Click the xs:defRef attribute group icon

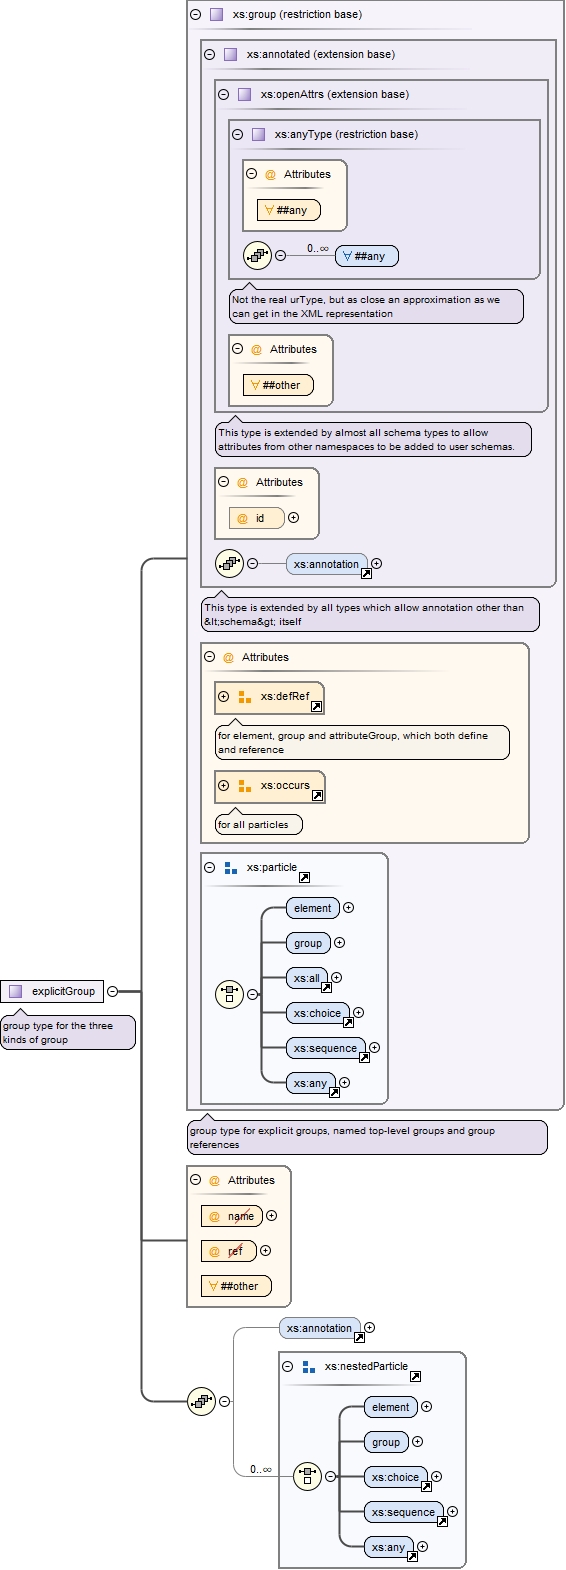pyautogui.click(x=245, y=696)
